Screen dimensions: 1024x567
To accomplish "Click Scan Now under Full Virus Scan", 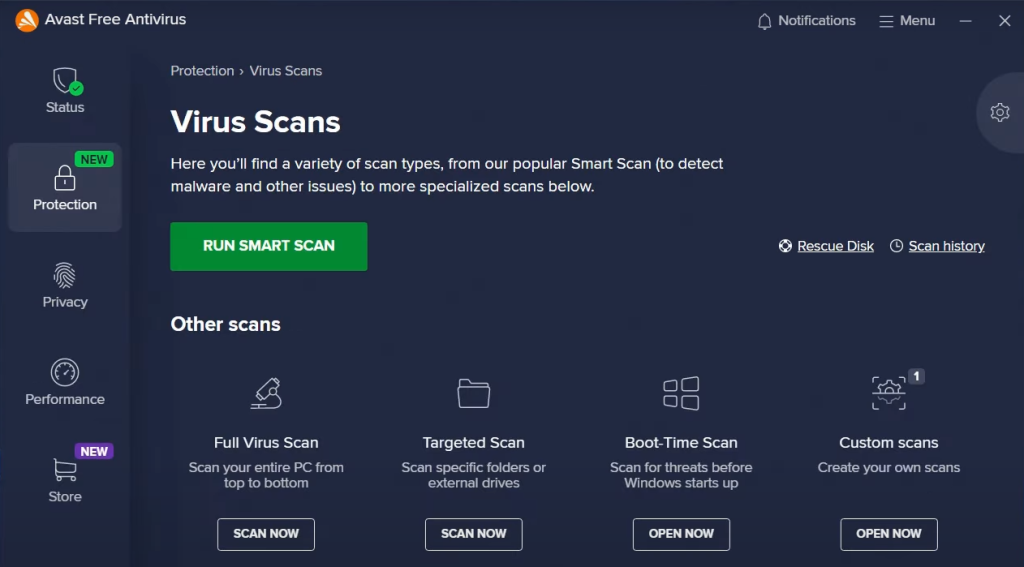I will point(266,534).
